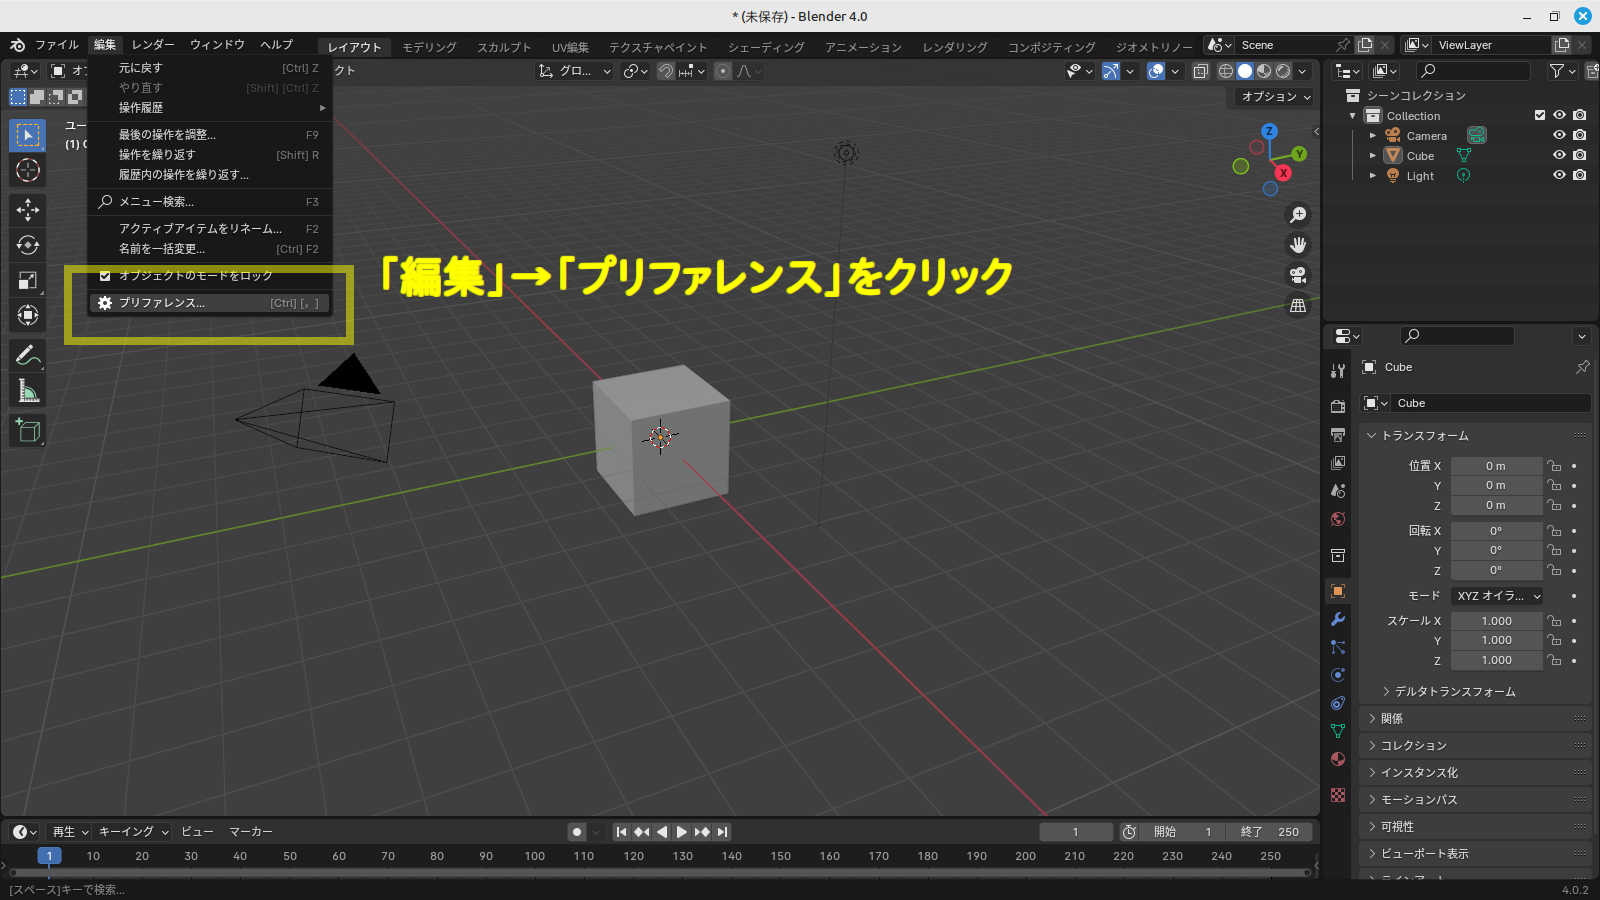The height and width of the screenshot is (900, 1600).
Task: Open the 回転モード dropdown showing XYZ オイラー
Action: [x=1496, y=595]
